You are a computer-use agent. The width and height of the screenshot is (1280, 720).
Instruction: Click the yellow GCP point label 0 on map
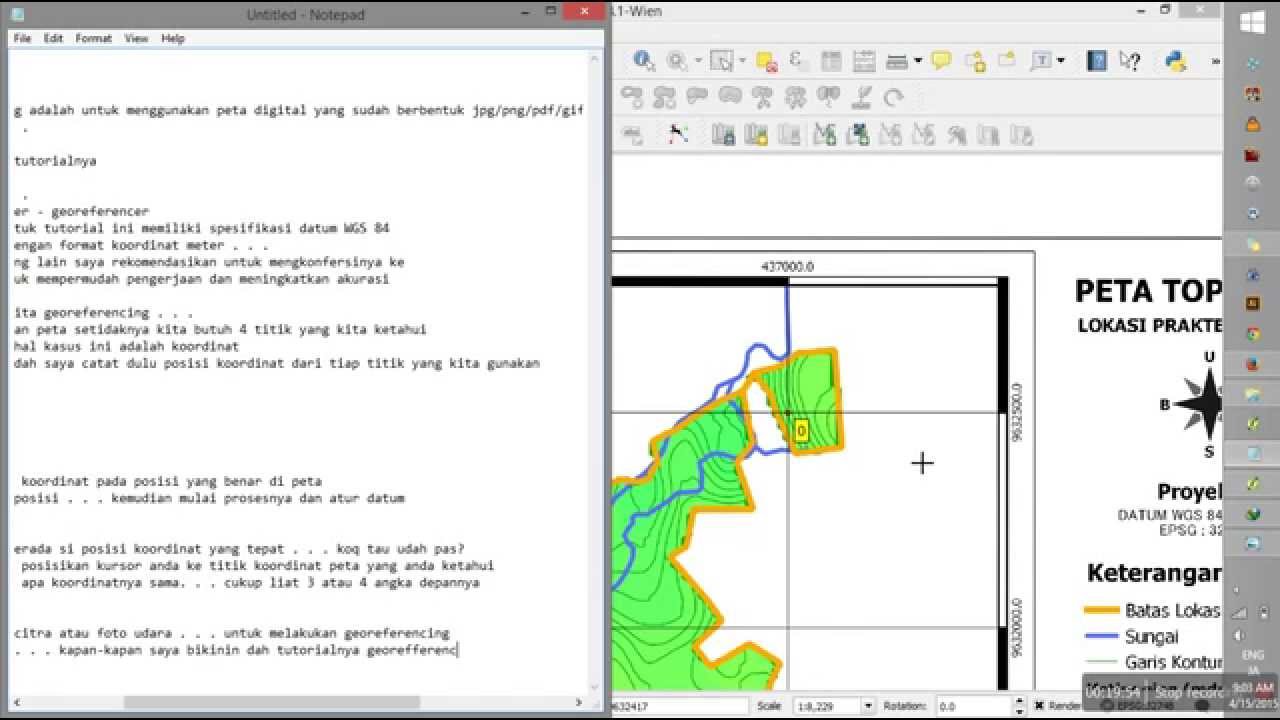801,431
